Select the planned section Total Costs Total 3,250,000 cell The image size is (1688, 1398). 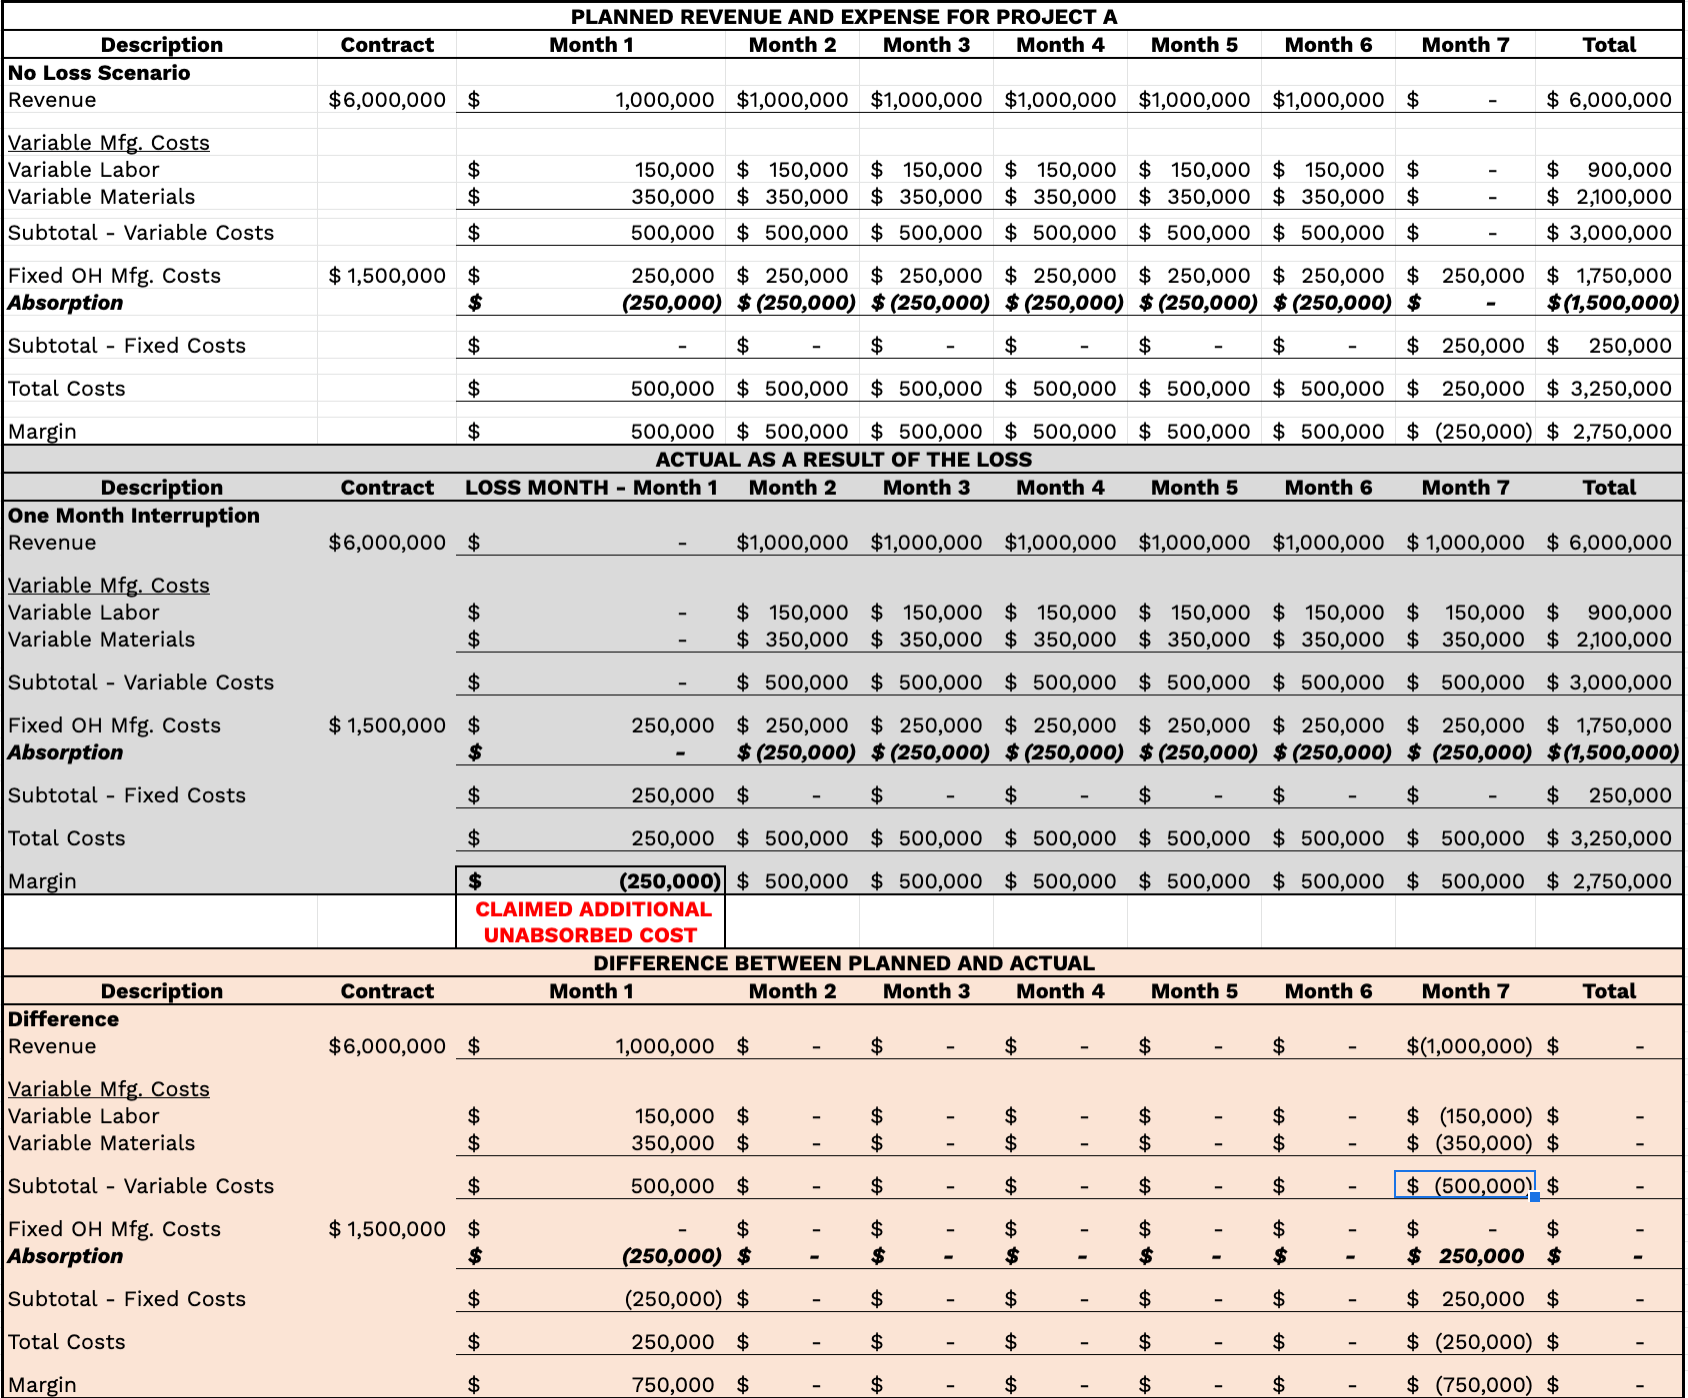[1609, 389]
